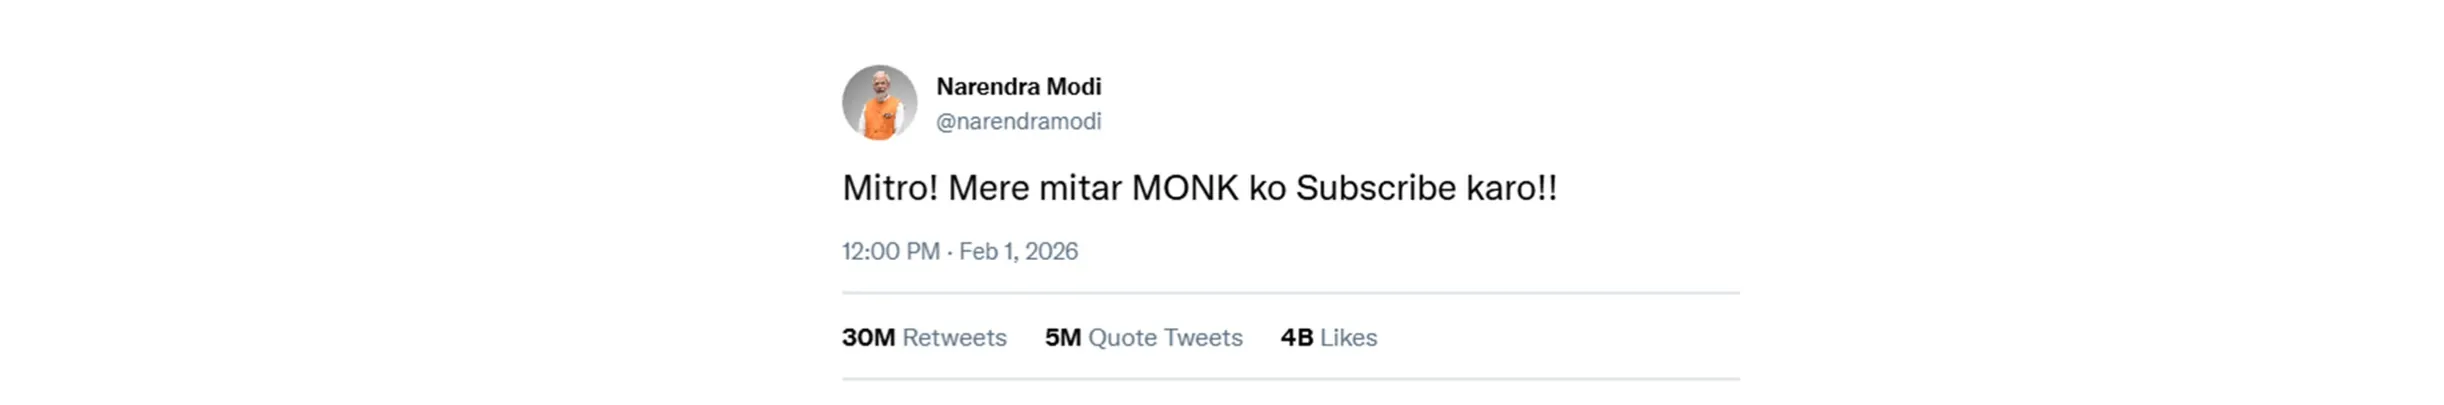The height and width of the screenshot is (405, 2444).
Task: Click the Feb 1, 2026 date
Action: click(x=1018, y=251)
